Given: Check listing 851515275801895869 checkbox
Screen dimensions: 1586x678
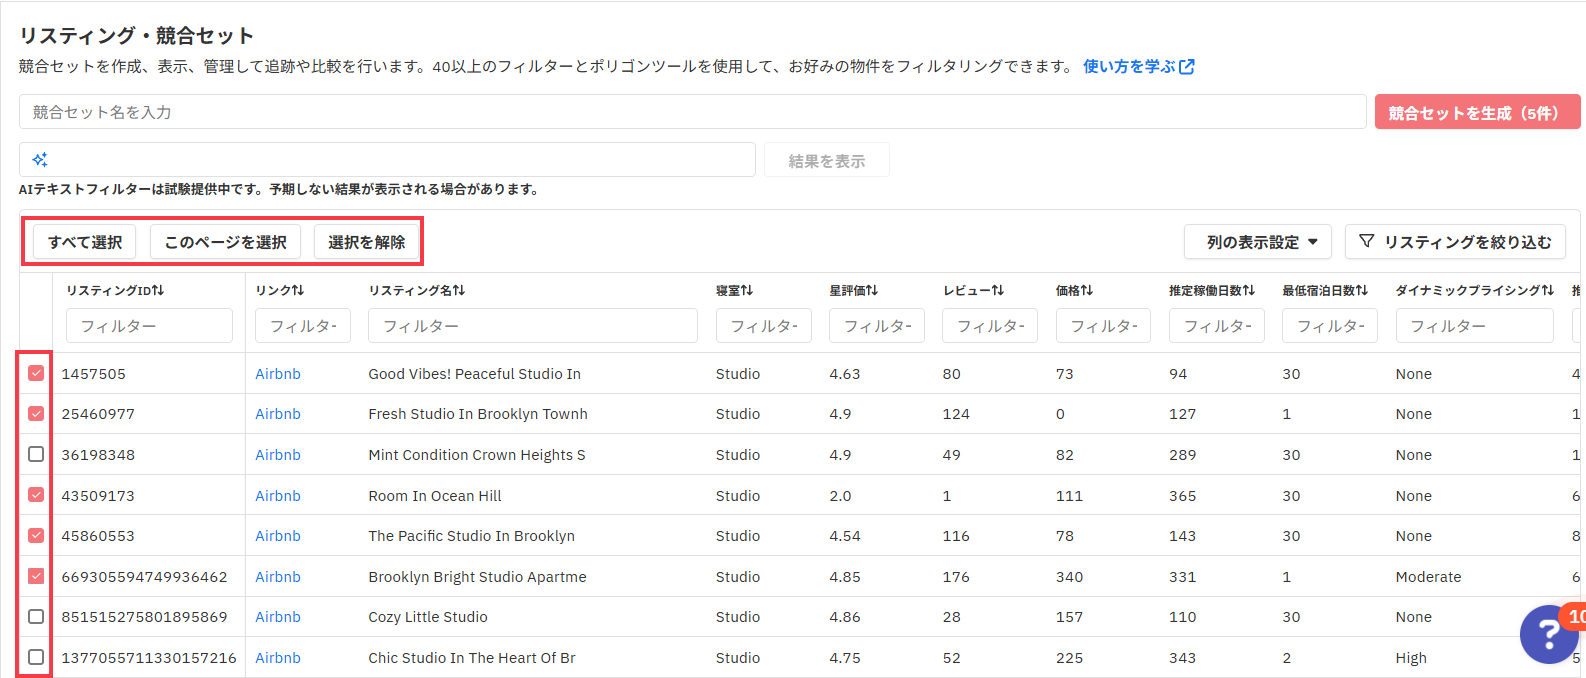Looking at the screenshot, I should click(x=36, y=616).
